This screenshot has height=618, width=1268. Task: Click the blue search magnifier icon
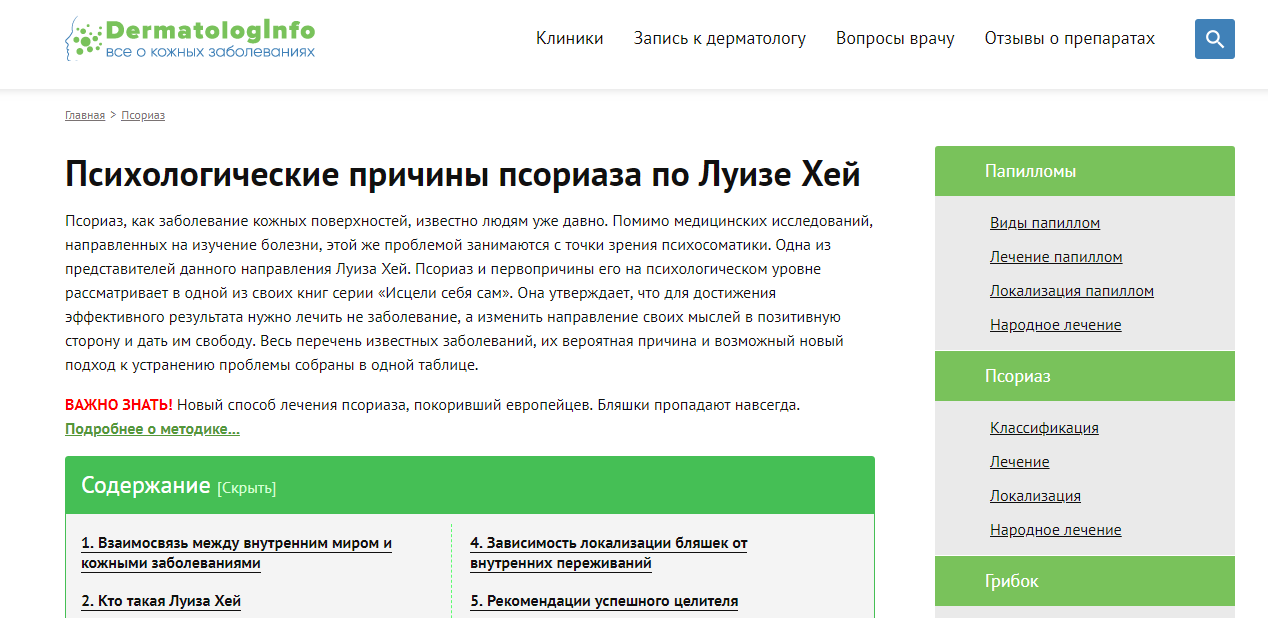[1214, 39]
